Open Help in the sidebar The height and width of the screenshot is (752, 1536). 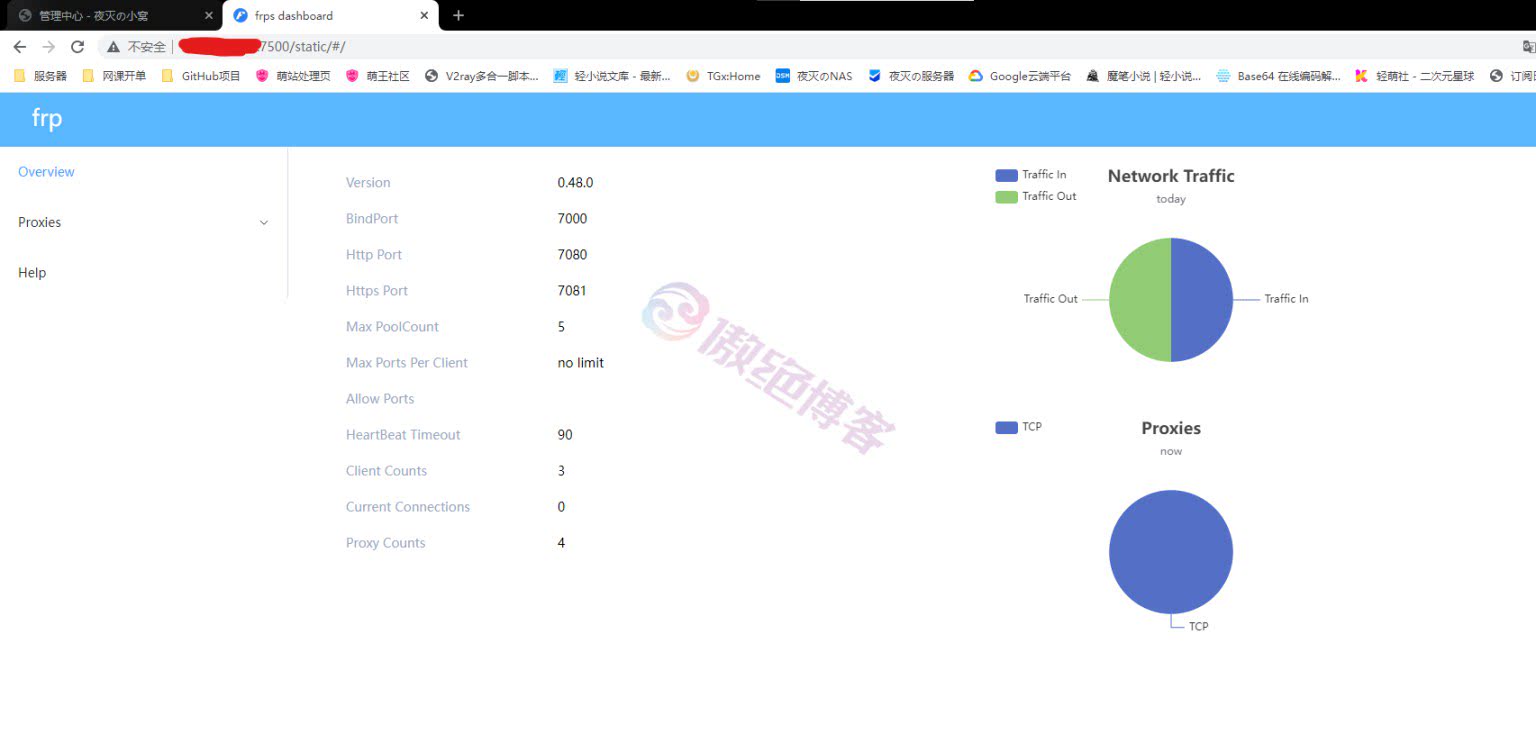pyautogui.click(x=32, y=272)
